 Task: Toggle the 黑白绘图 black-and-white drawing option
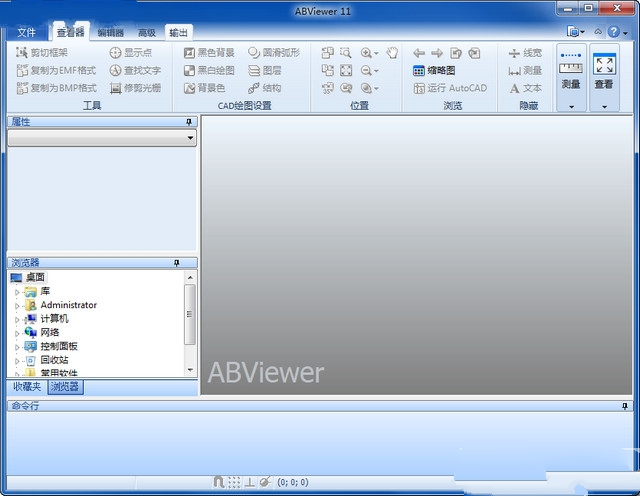[x=209, y=70]
